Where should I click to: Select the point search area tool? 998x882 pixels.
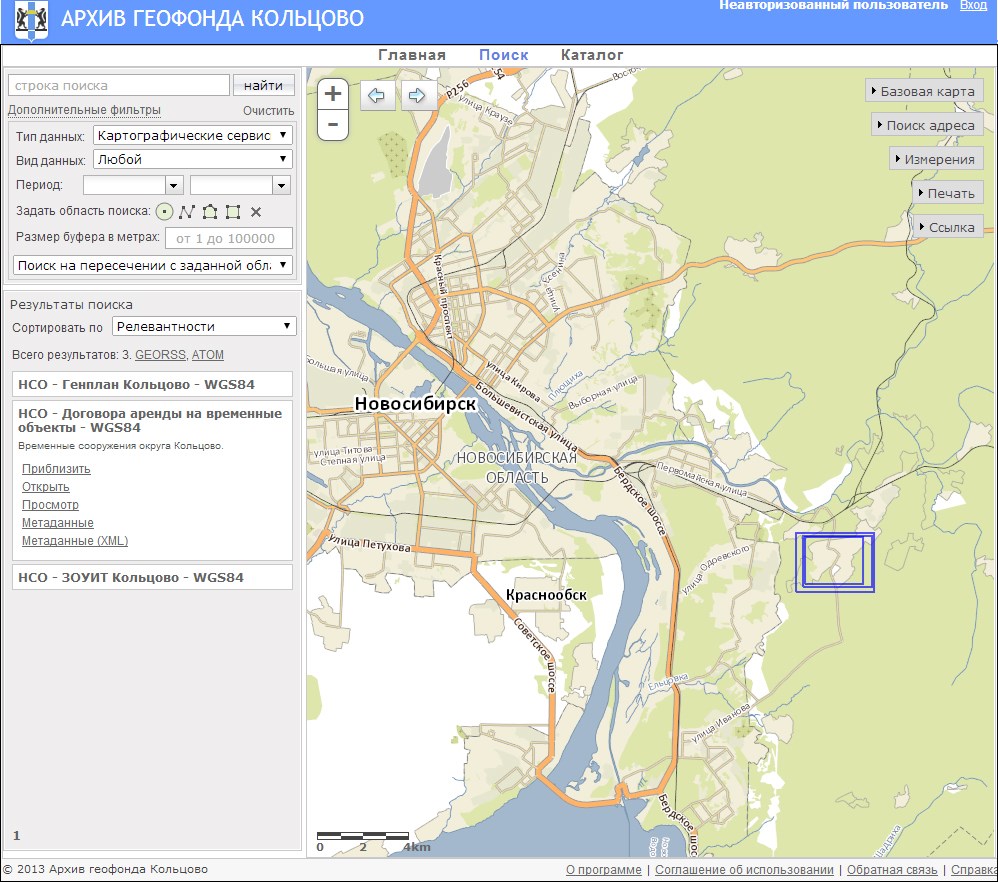click(165, 211)
